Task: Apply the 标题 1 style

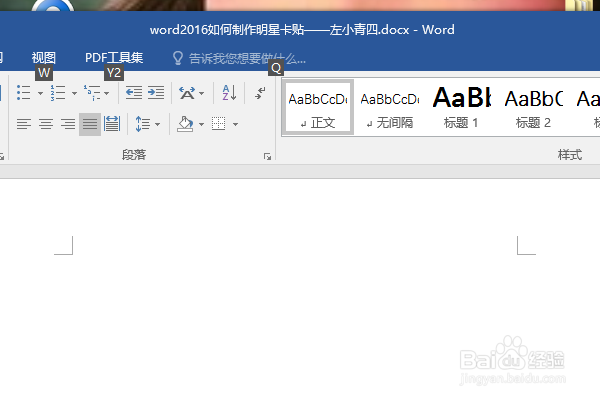Action: click(462, 107)
